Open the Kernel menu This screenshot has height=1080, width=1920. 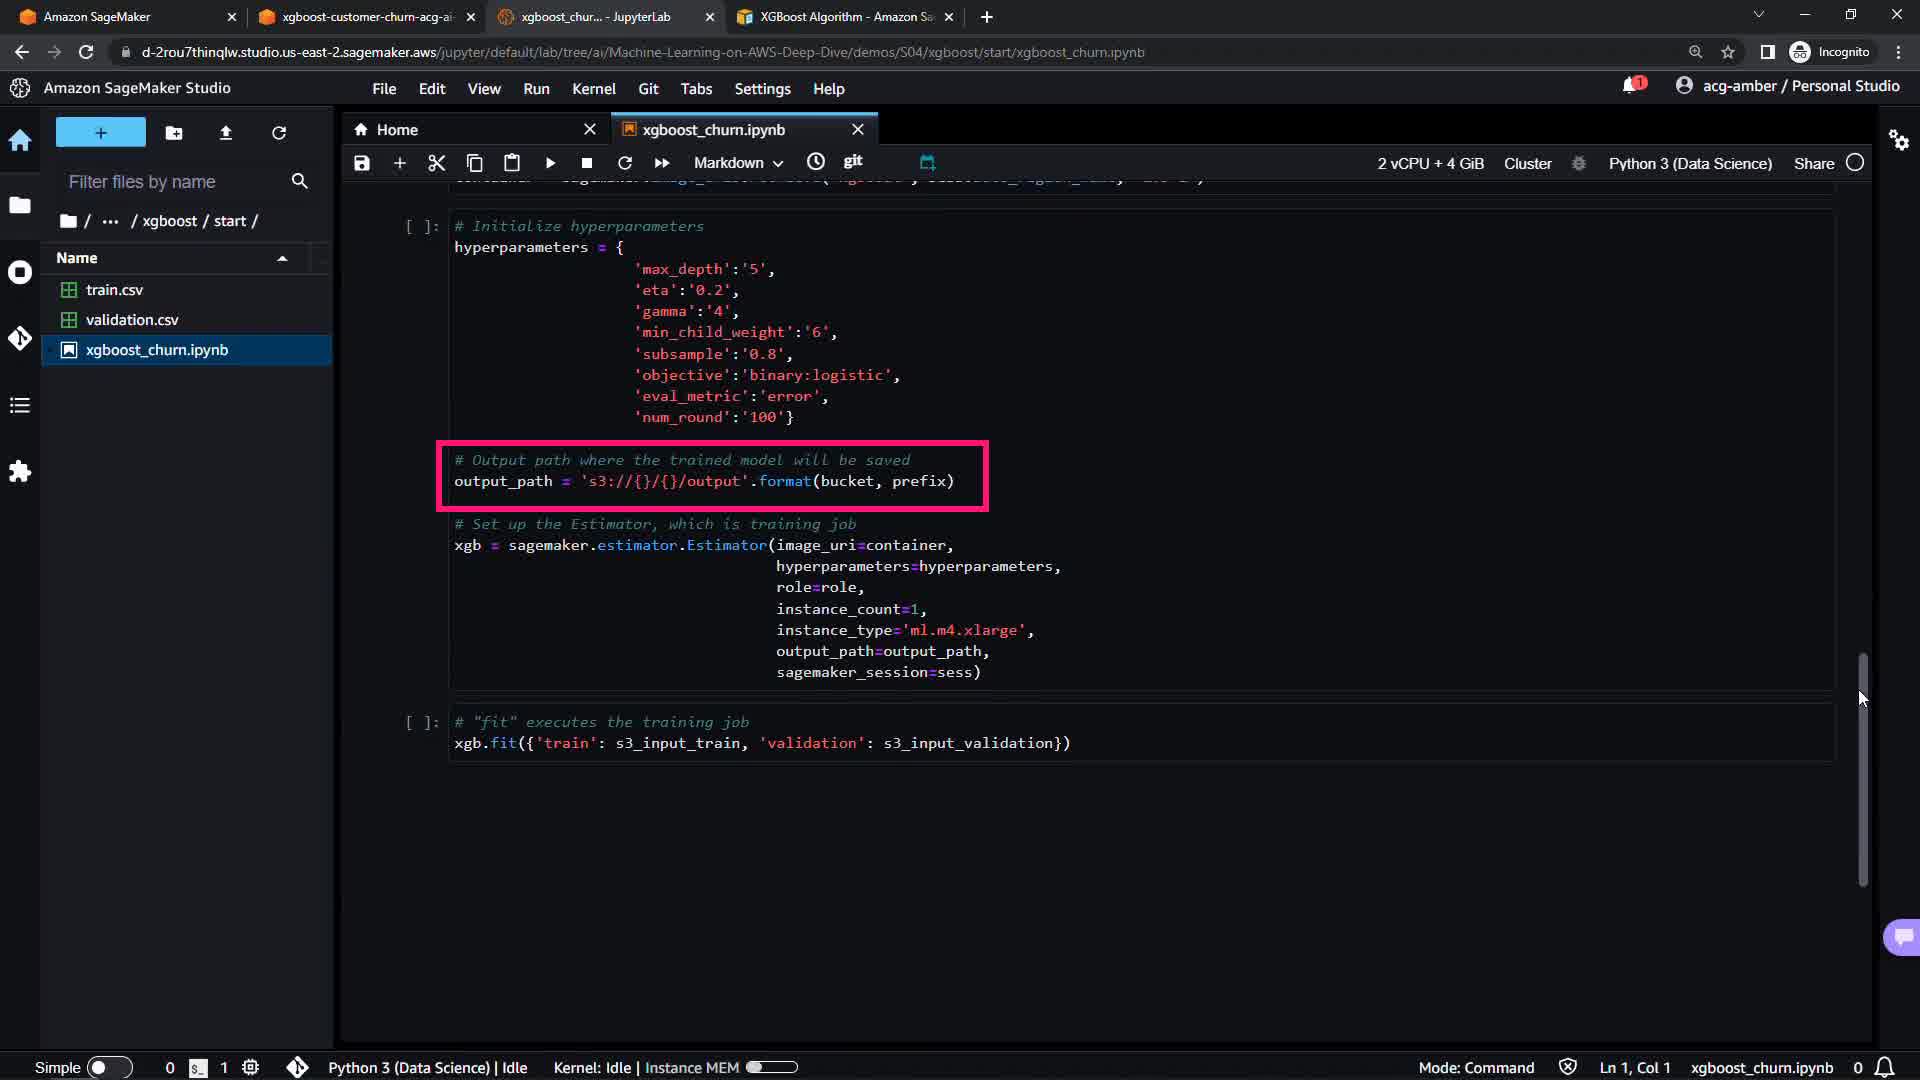593,89
